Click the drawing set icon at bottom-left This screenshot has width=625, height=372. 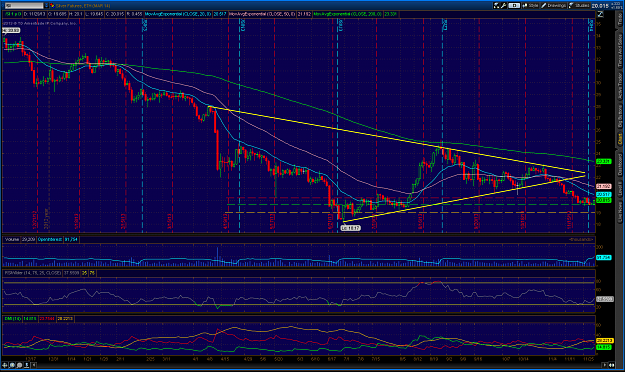tap(27, 365)
